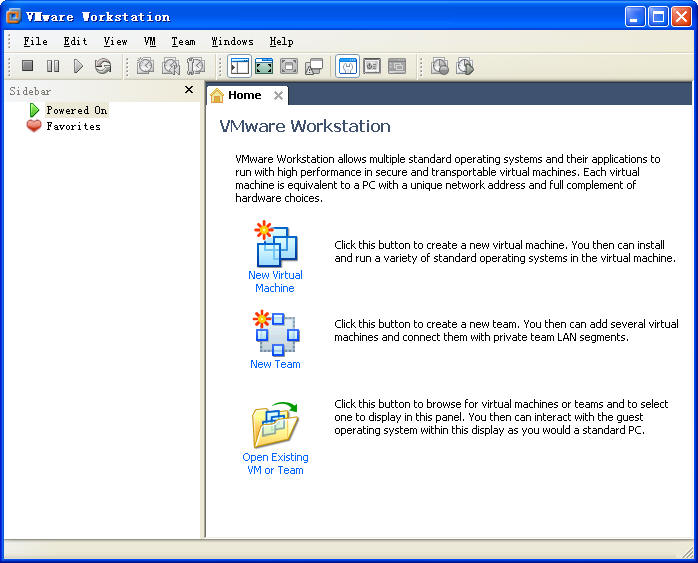
Task: Select Powered On in the sidebar
Action: coord(77,110)
